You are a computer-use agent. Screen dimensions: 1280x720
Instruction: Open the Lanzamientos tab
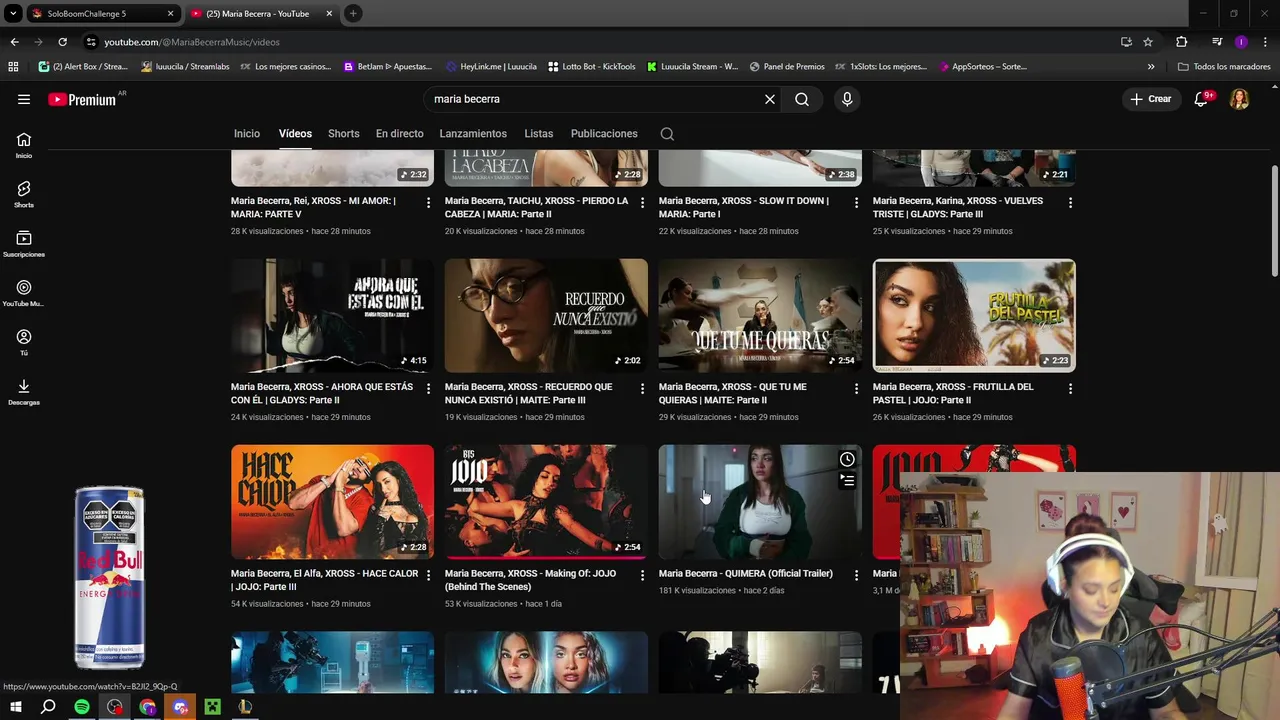(473, 134)
